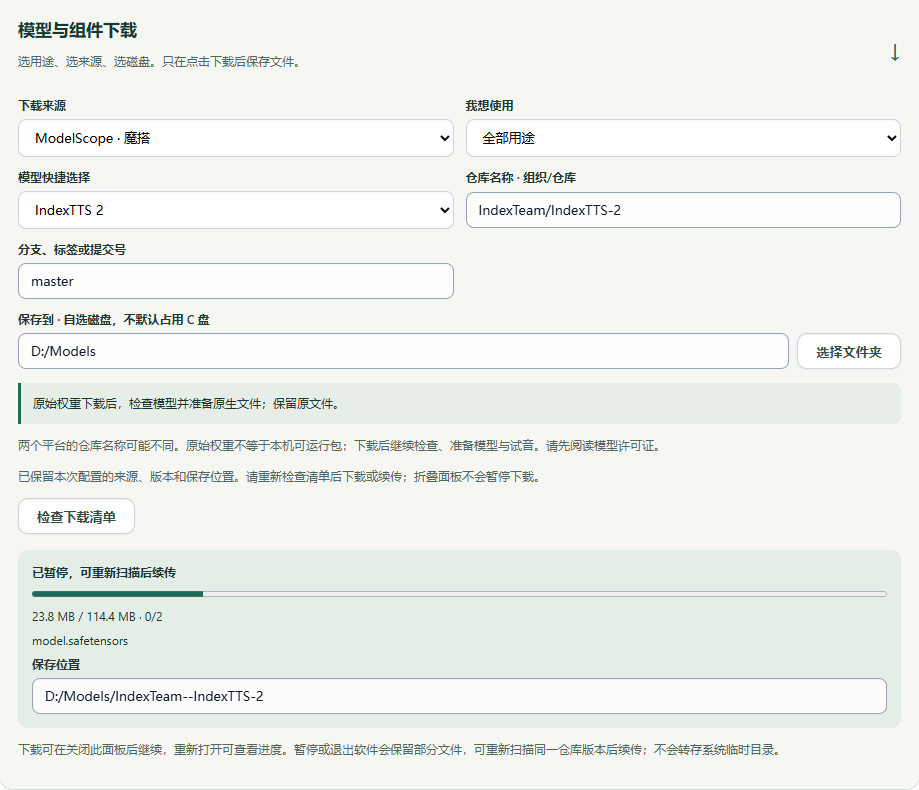Screen dimensions: 919x790
Task: Open the 下载来源 ModelScope dropdown
Action: [236, 138]
